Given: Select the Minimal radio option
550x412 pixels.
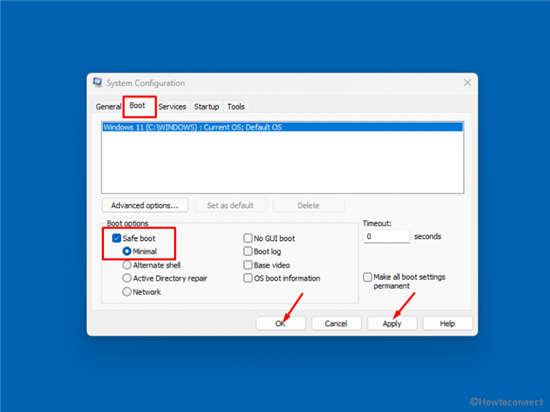Looking at the screenshot, I should (x=127, y=251).
